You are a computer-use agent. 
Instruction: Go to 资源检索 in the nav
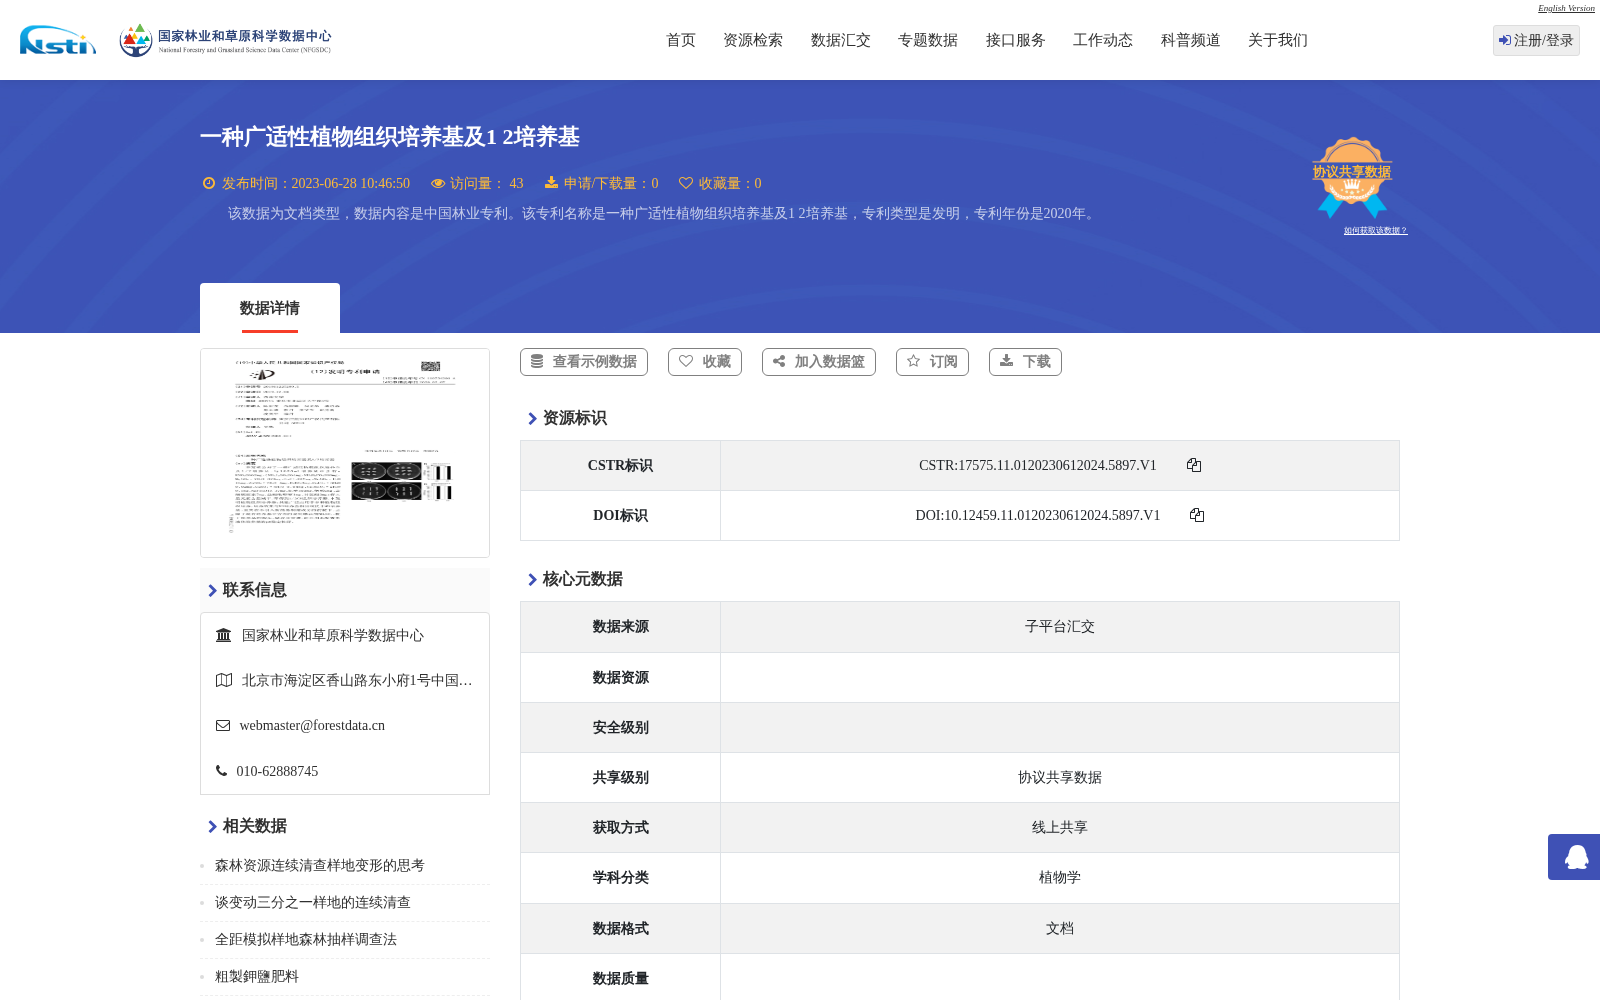click(x=753, y=40)
